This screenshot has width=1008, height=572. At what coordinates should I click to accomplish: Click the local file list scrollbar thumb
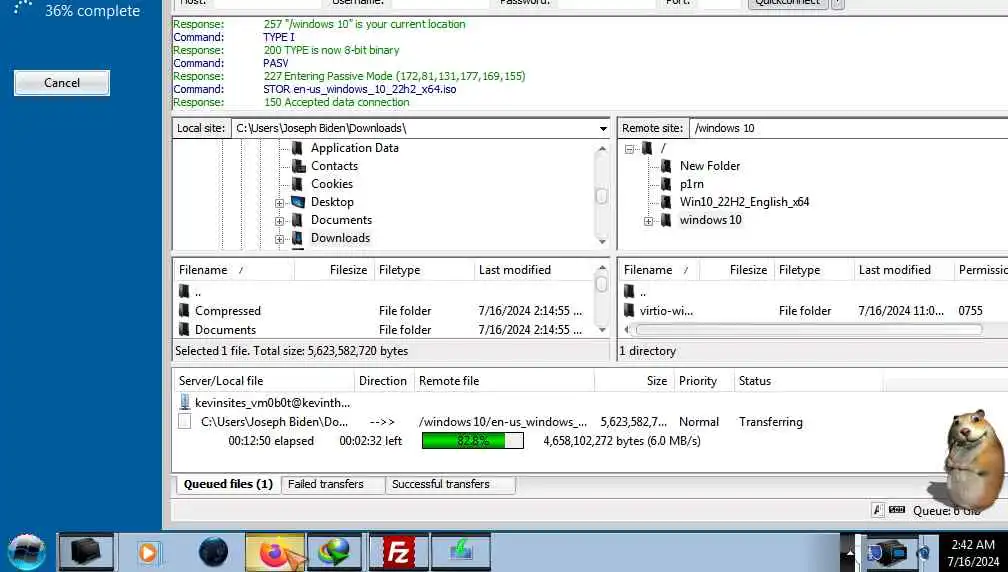click(x=602, y=283)
